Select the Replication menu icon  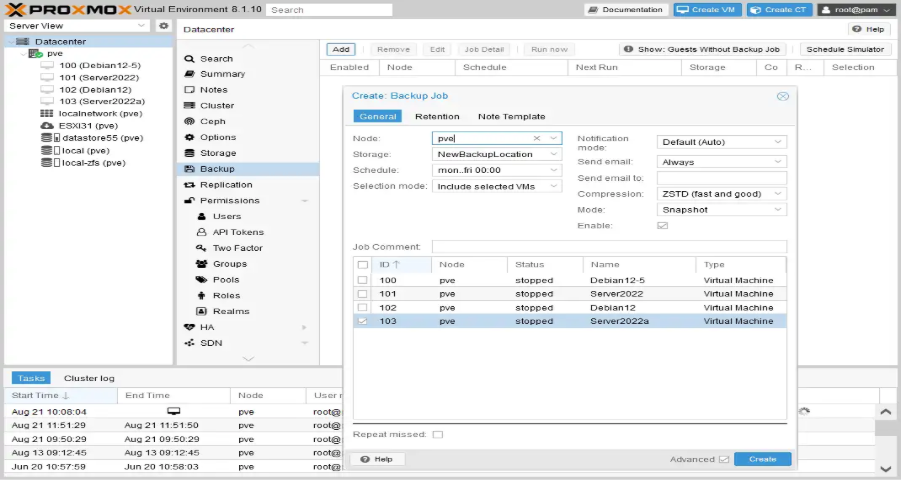pyautogui.click(x=190, y=185)
